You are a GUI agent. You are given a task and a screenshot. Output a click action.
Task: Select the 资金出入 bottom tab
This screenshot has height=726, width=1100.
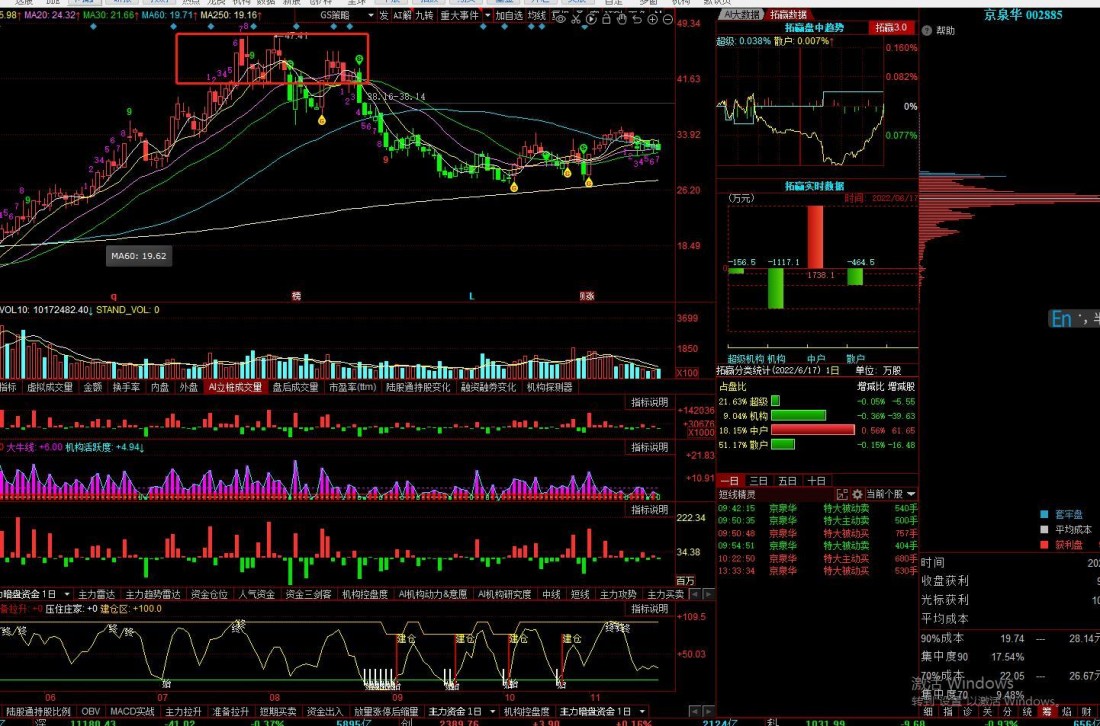pyautogui.click(x=325, y=711)
